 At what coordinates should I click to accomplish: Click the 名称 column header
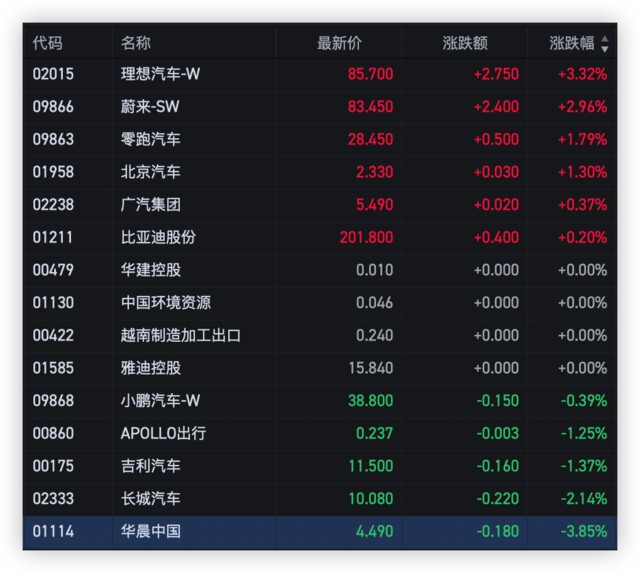136,43
